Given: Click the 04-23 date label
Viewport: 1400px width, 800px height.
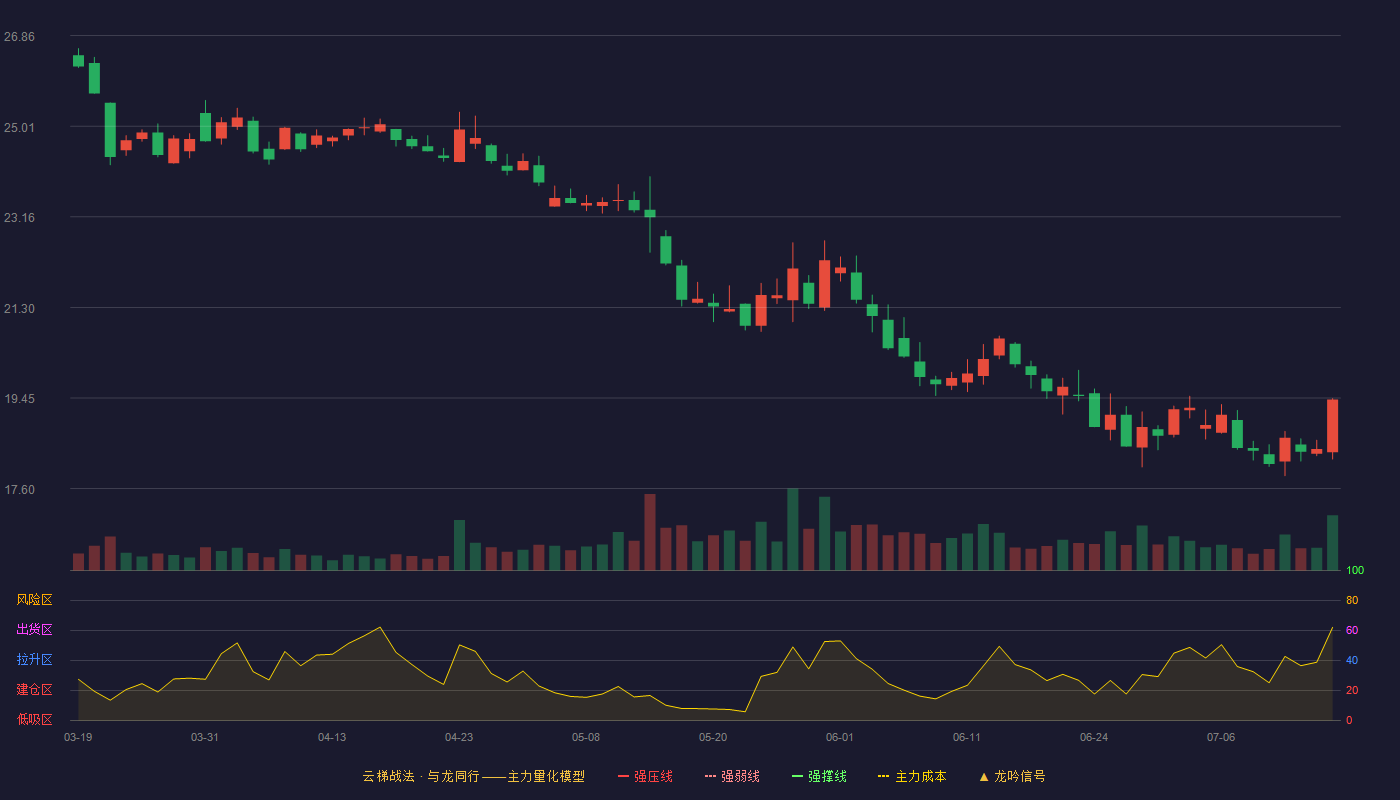Looking at the screenshot, I should coord(459,737).
